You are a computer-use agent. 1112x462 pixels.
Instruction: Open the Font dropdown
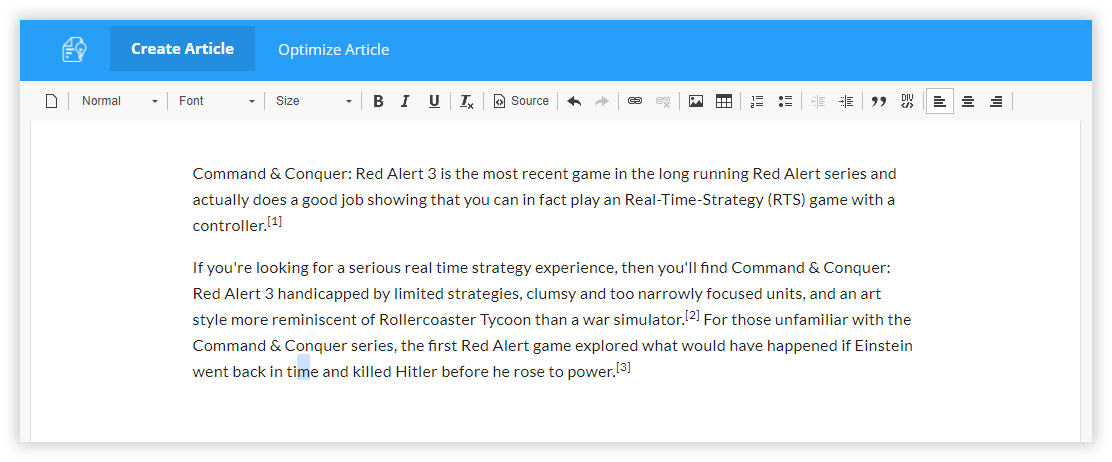(216, 101)
